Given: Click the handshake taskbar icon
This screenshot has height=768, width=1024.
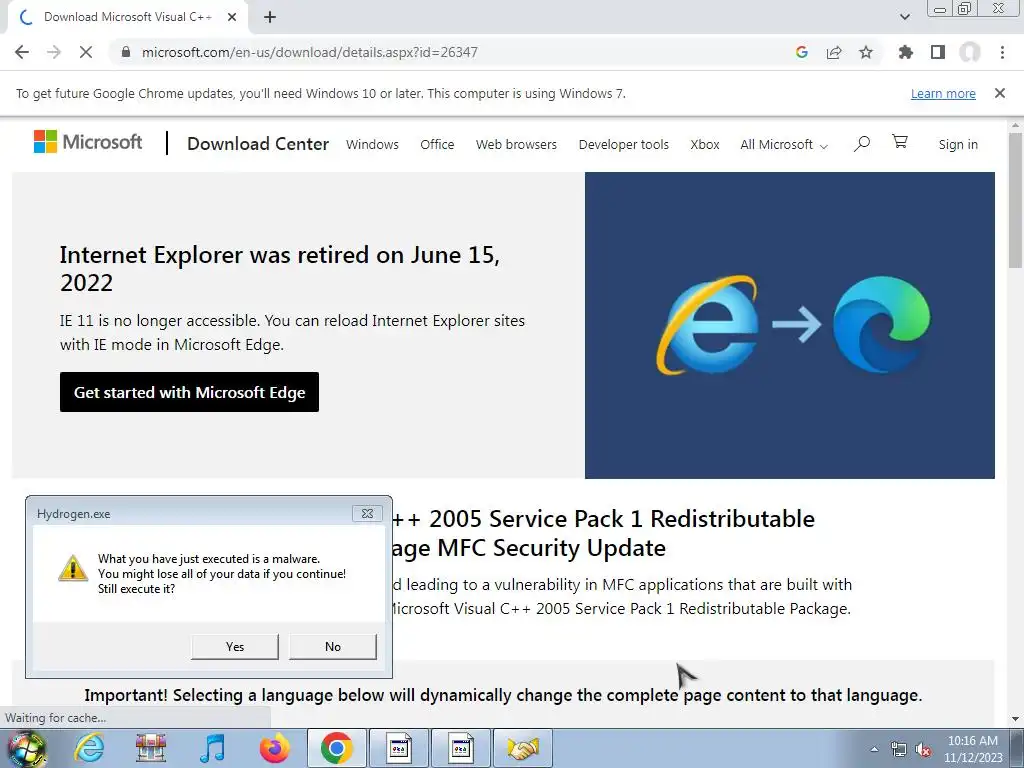Looking at the screenshot, I should coord(522,748).
